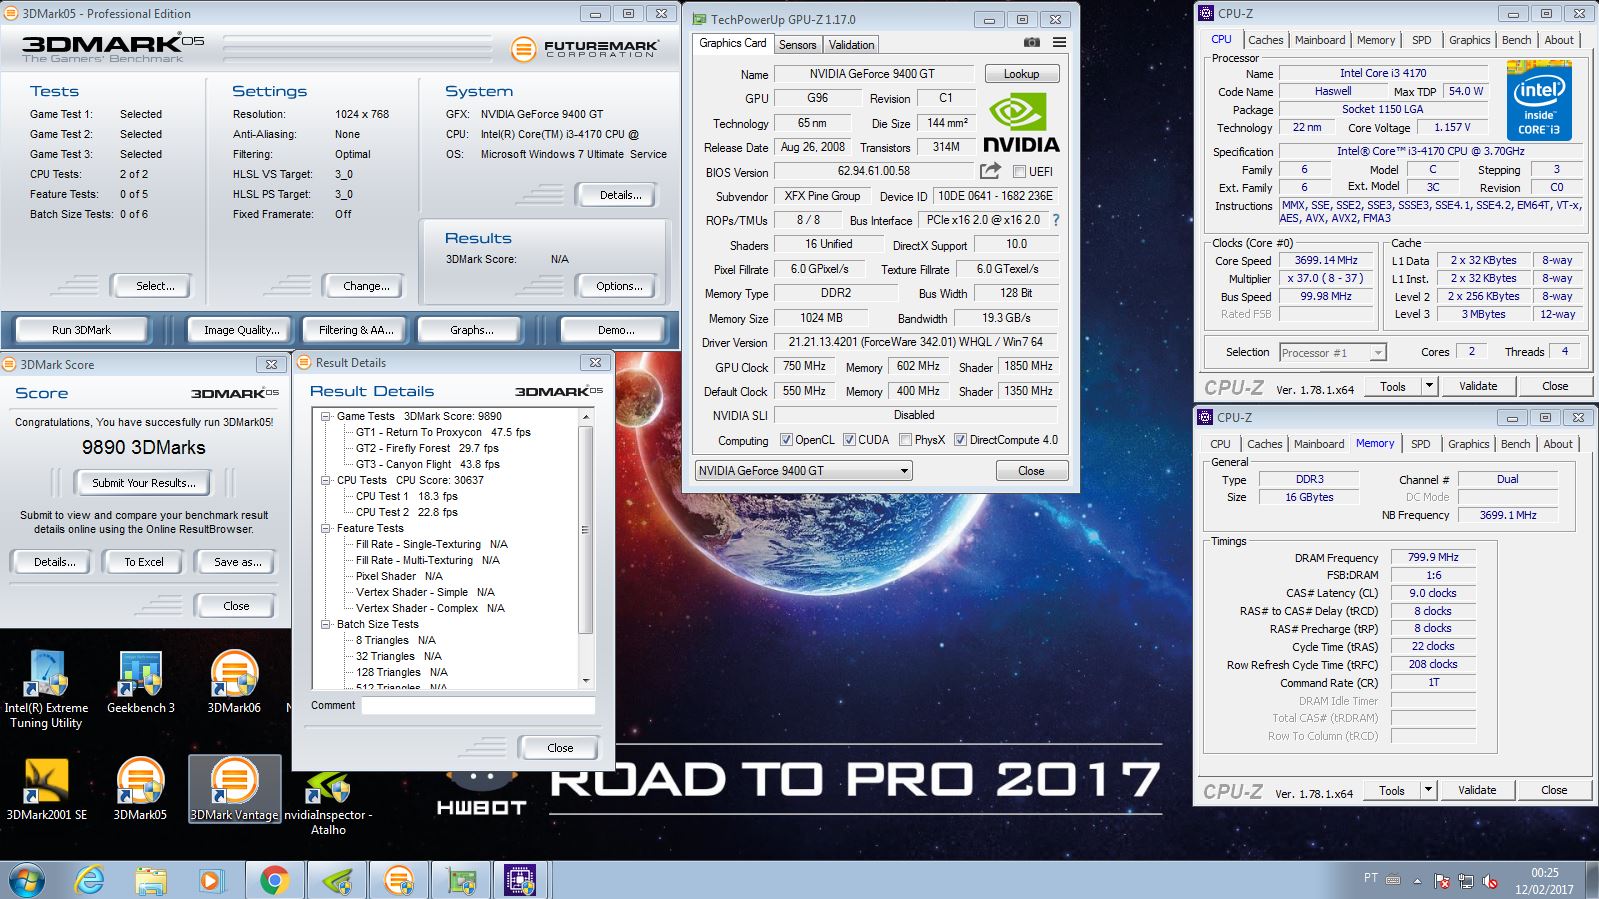Toggle the PhysX checkbox in GPU-Z
Screen dimensions: 1599x899
pos(905,439)
